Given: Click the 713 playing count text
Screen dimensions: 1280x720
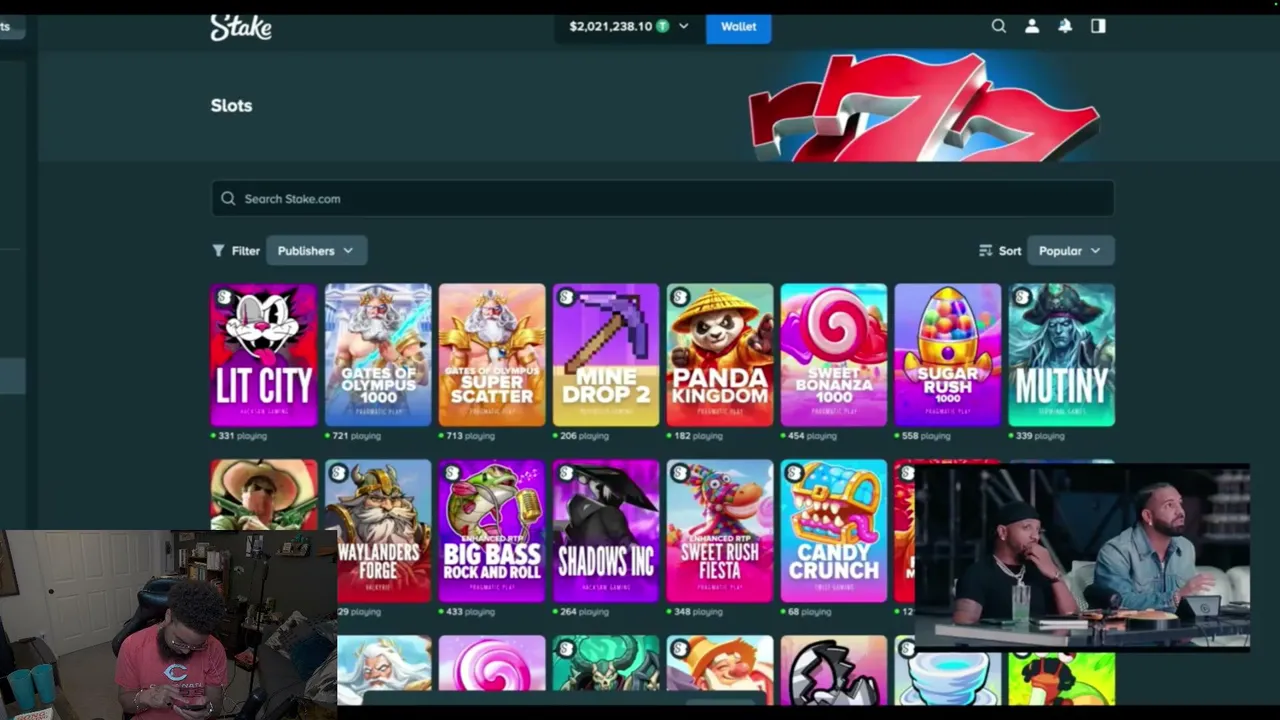Looking at the screenshot, I should coord(470,436).
